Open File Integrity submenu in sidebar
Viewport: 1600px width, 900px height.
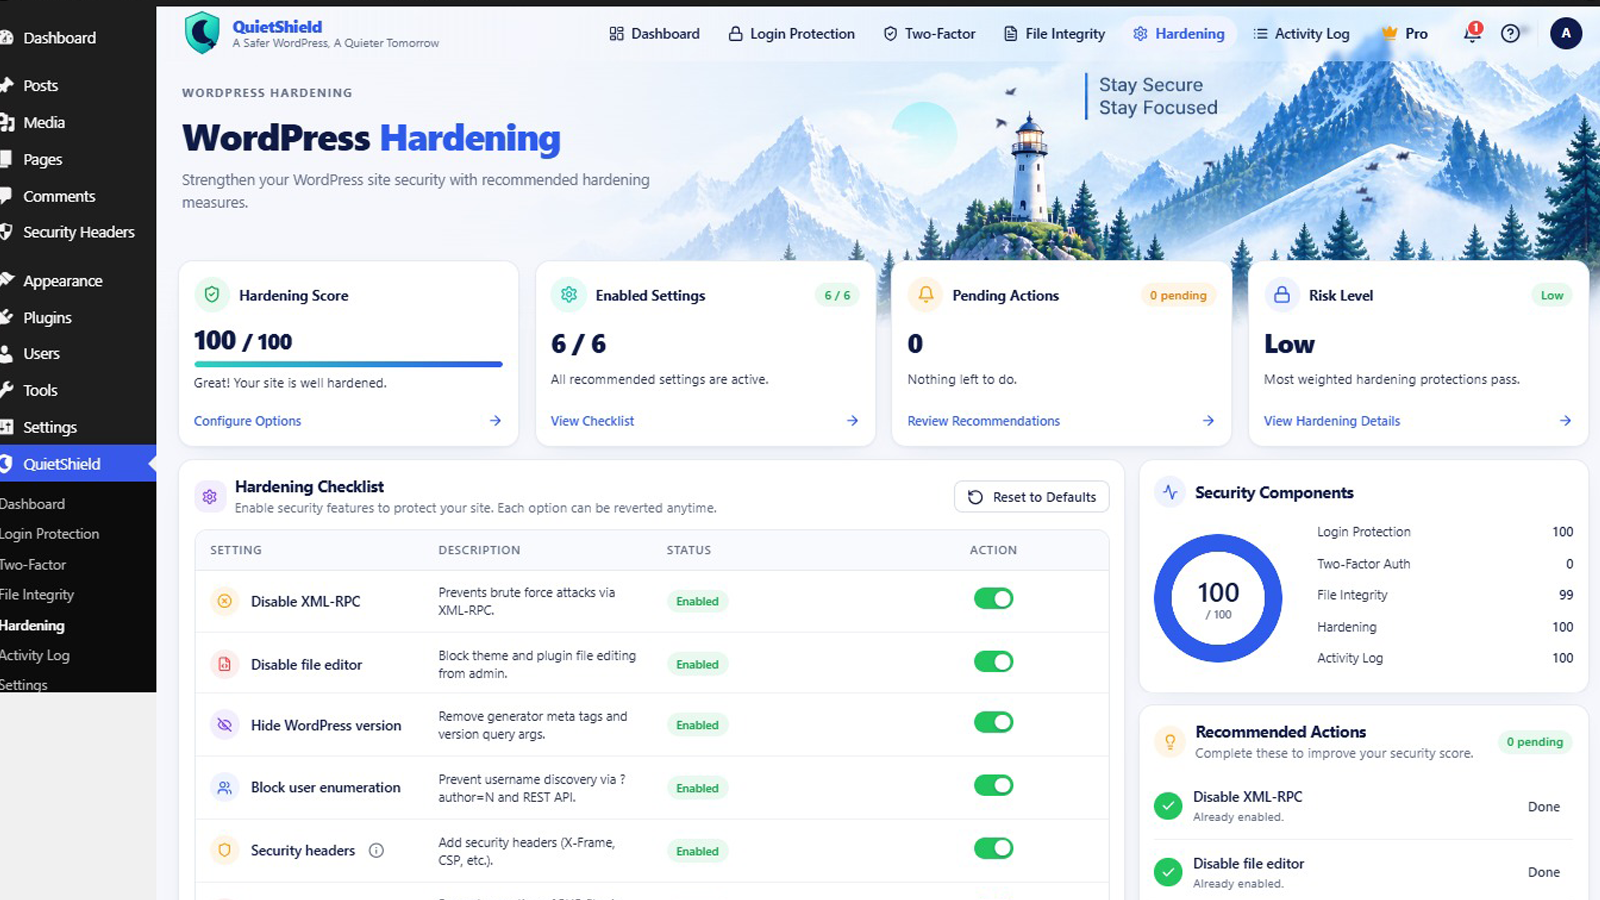point(37,594)
